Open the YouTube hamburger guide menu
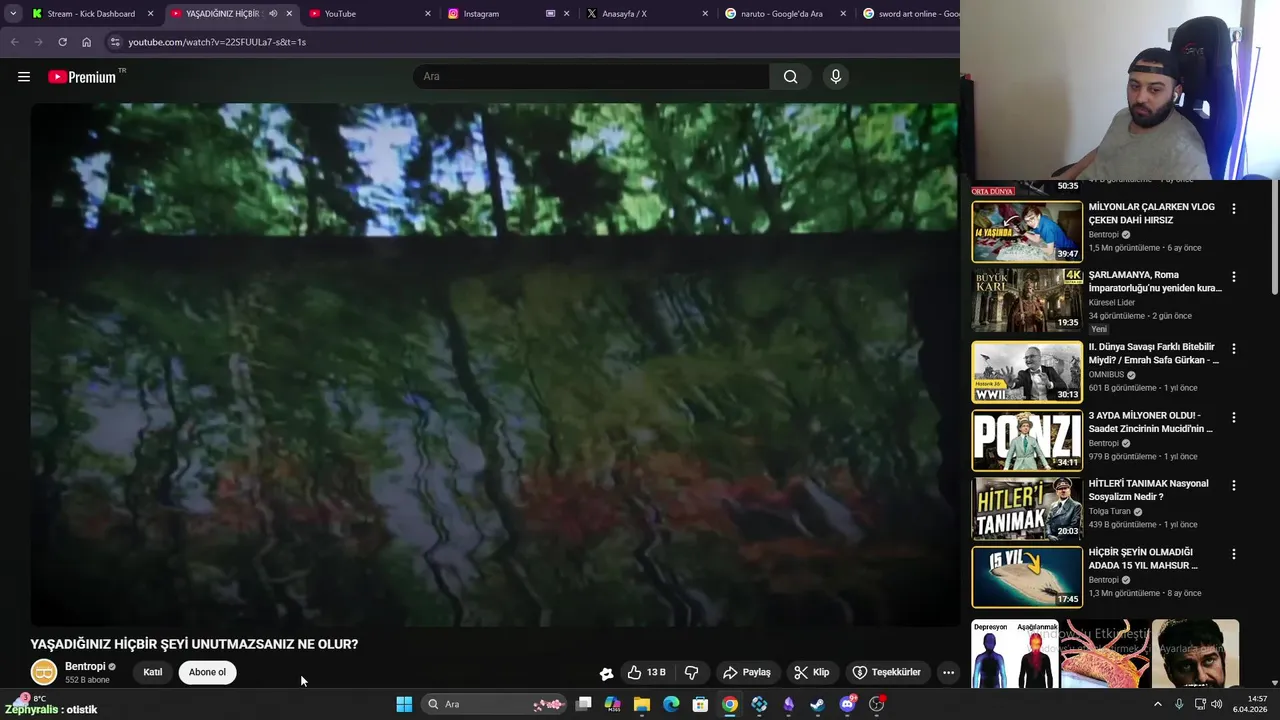 [24, 77]
